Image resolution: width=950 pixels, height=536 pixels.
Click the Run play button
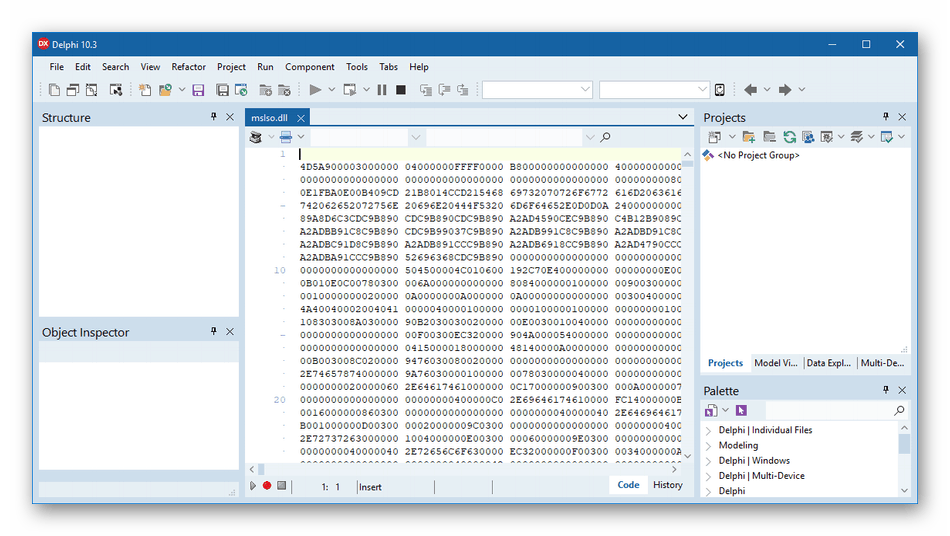315,90
